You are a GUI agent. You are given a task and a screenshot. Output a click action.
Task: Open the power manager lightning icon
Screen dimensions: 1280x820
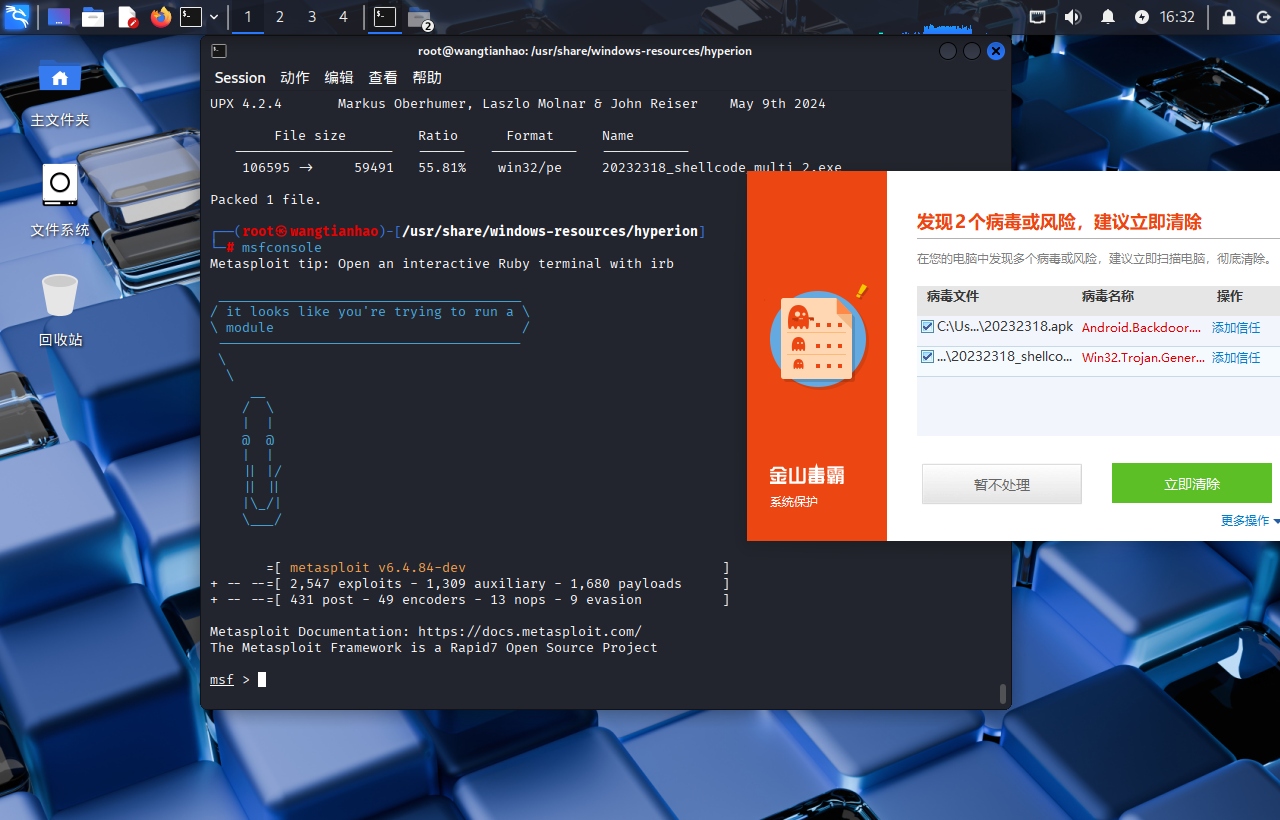coord(1142,17)
